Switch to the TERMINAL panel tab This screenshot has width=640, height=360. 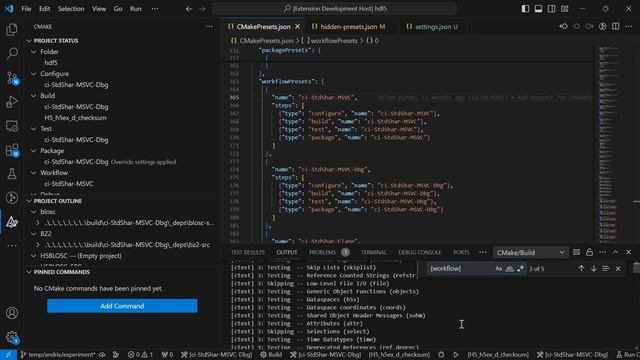[x=373, y=253]
